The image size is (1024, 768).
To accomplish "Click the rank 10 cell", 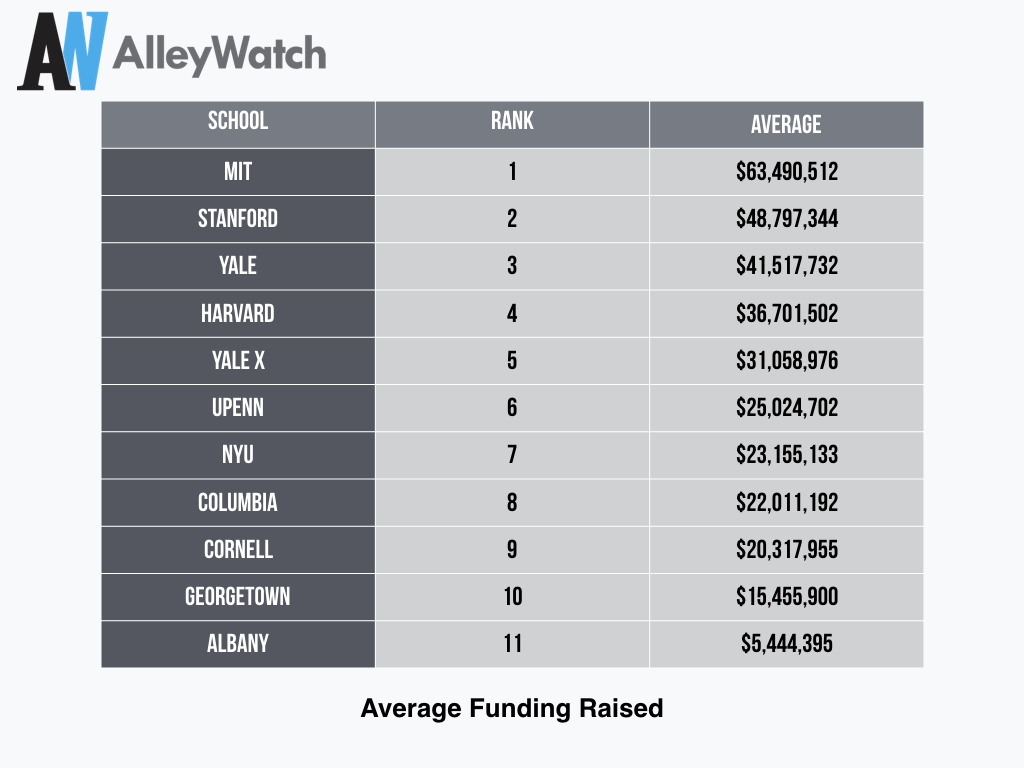I will click(512, 597).
